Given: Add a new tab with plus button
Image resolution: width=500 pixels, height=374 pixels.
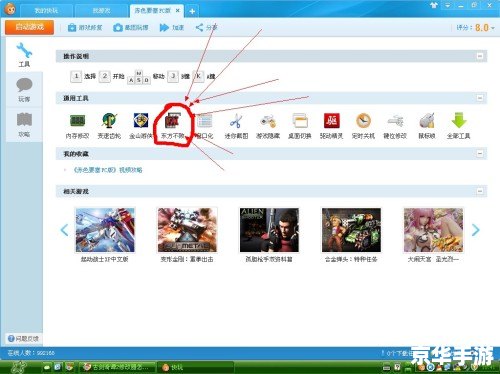Looking at the screenshot, I should [x=192, y=11].
